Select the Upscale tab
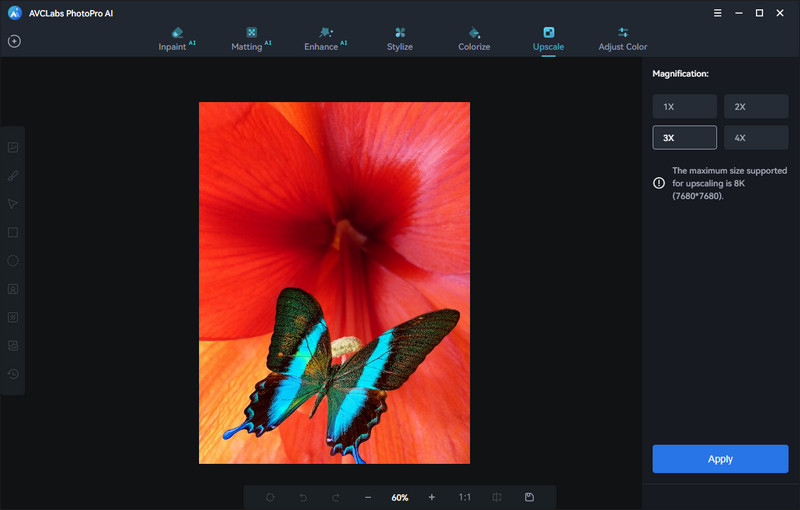Image resolution: width=800 pixels, height=510 pixels. (548, 39)
